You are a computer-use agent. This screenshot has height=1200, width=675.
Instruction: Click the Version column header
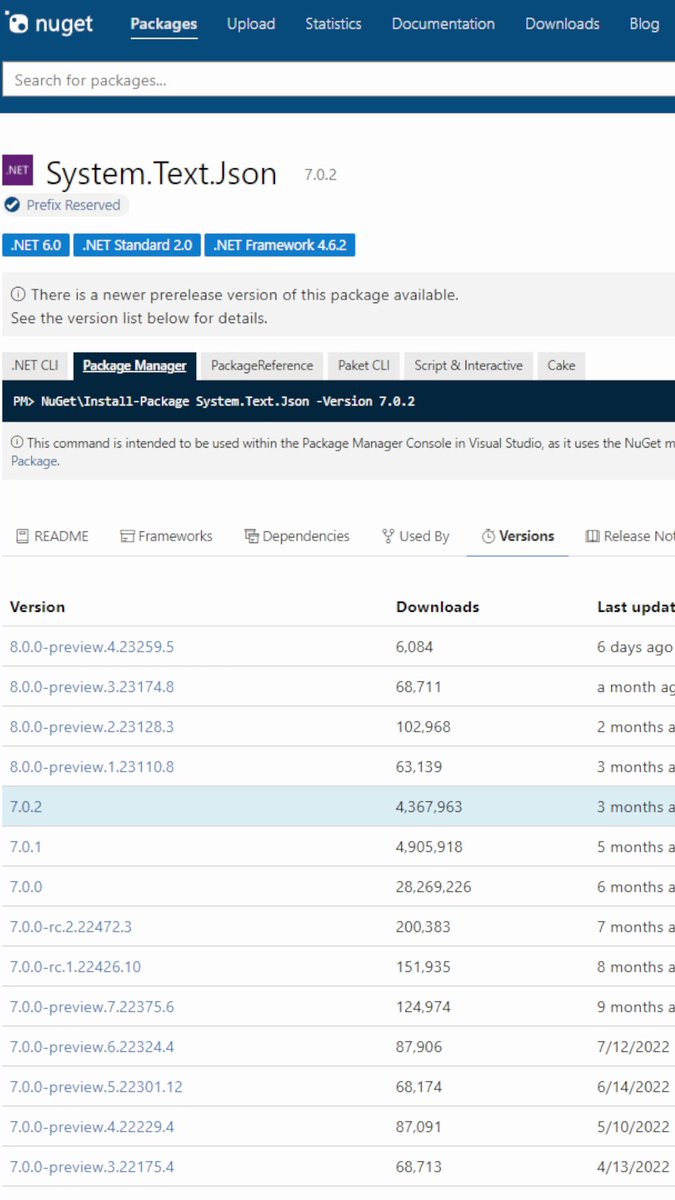point(37,607)
